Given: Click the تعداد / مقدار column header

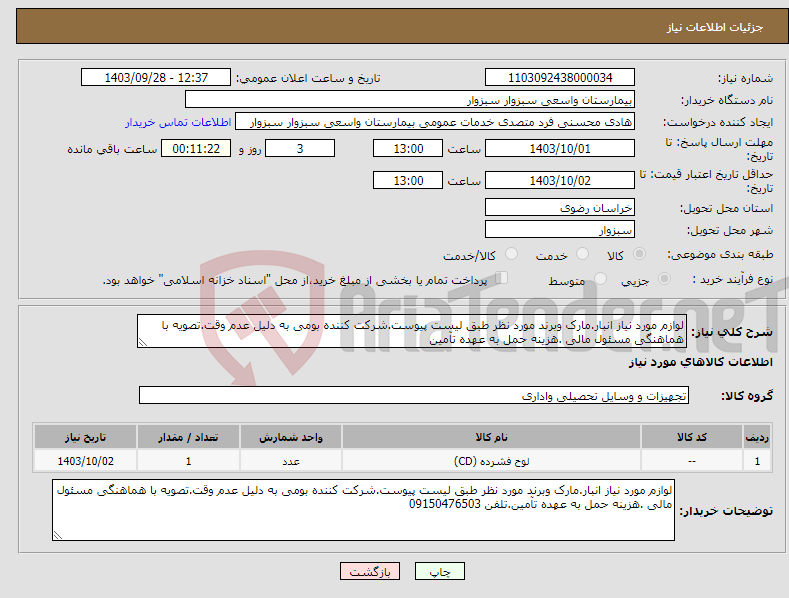Looking at the screenshot, I should click(188, 437).
